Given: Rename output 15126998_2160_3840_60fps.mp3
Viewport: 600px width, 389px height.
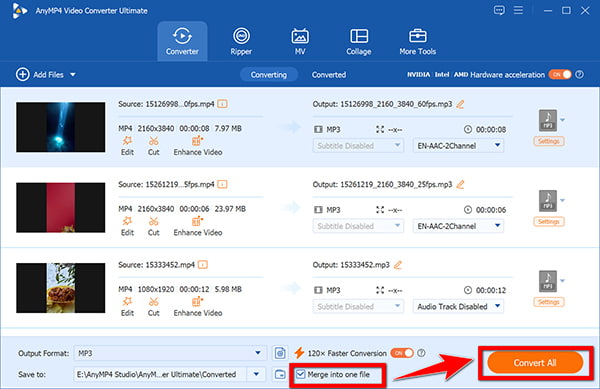Looking at the screenshot, I should (460, 104).
